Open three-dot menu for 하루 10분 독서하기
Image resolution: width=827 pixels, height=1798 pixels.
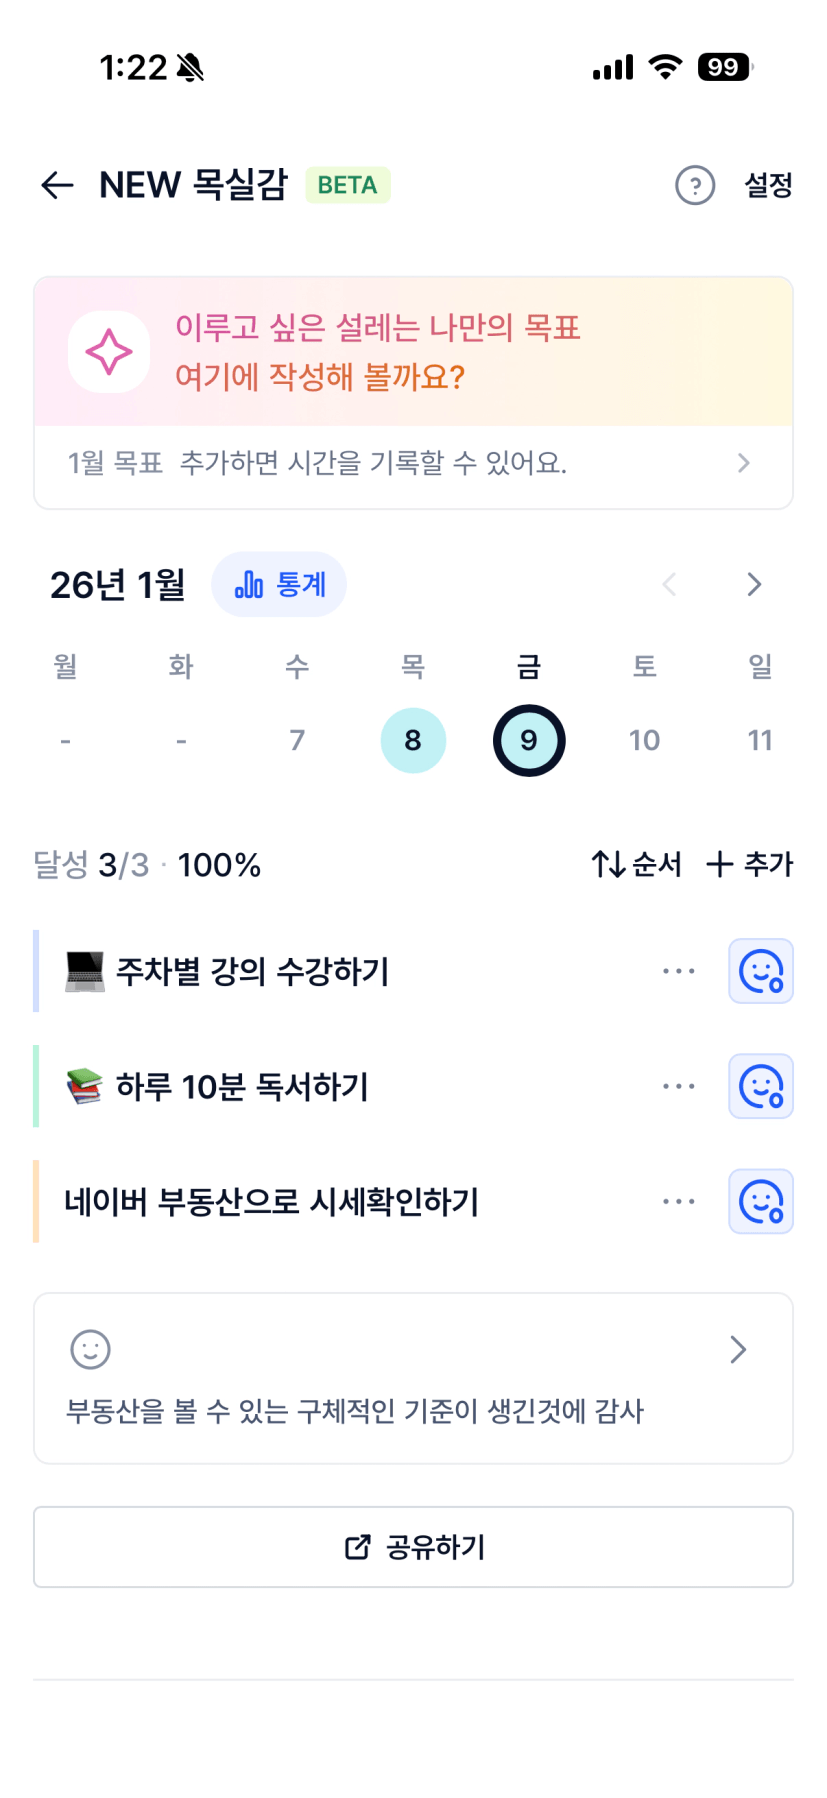[678, 1086]
